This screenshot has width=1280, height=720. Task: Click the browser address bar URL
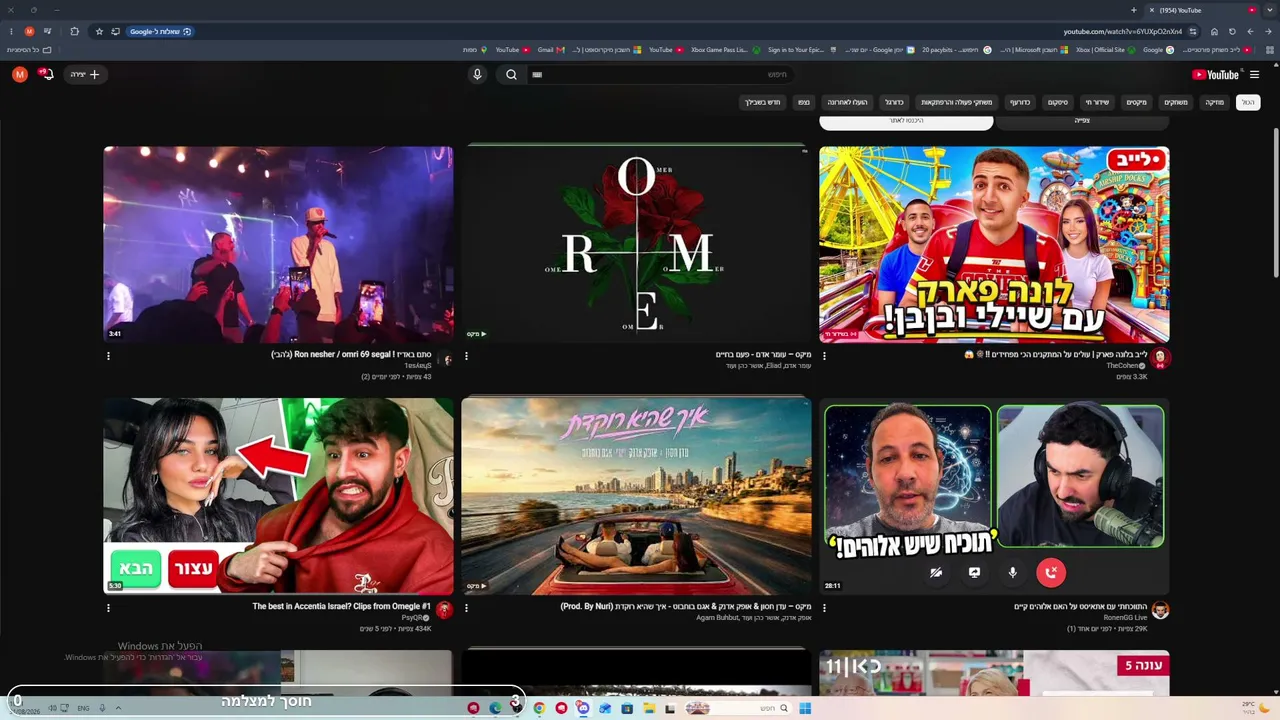[1122, 31]
